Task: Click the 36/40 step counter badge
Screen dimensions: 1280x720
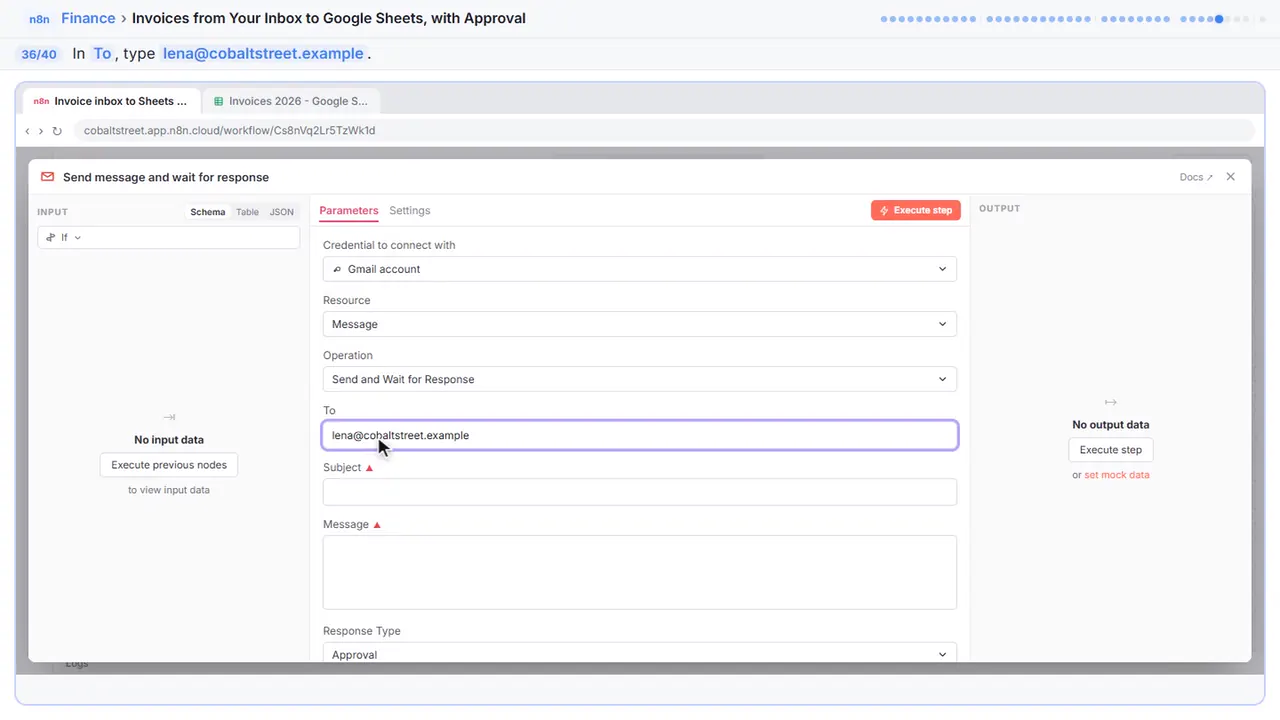Action: (x=39, y=54)
